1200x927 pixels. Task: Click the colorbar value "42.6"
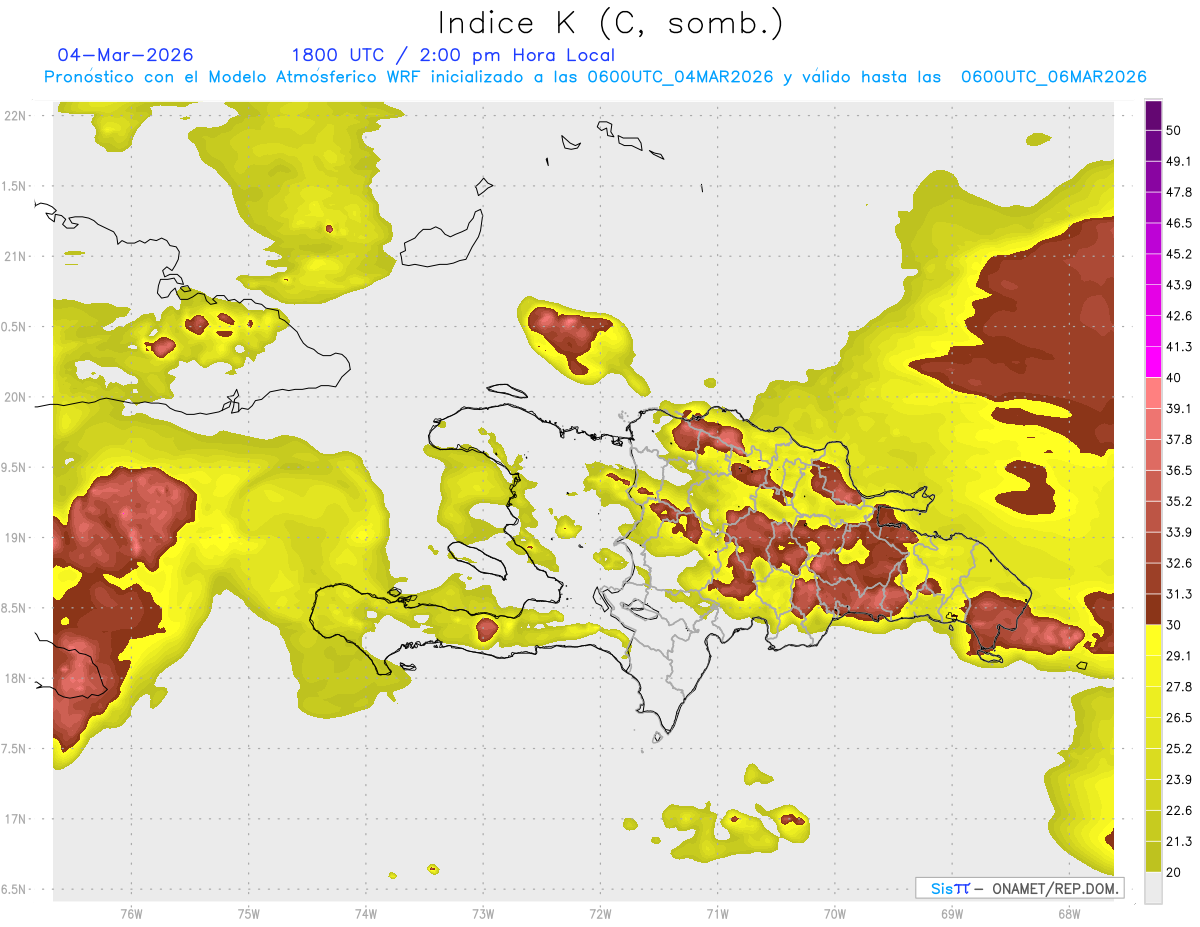click(x=1179, y=316)
